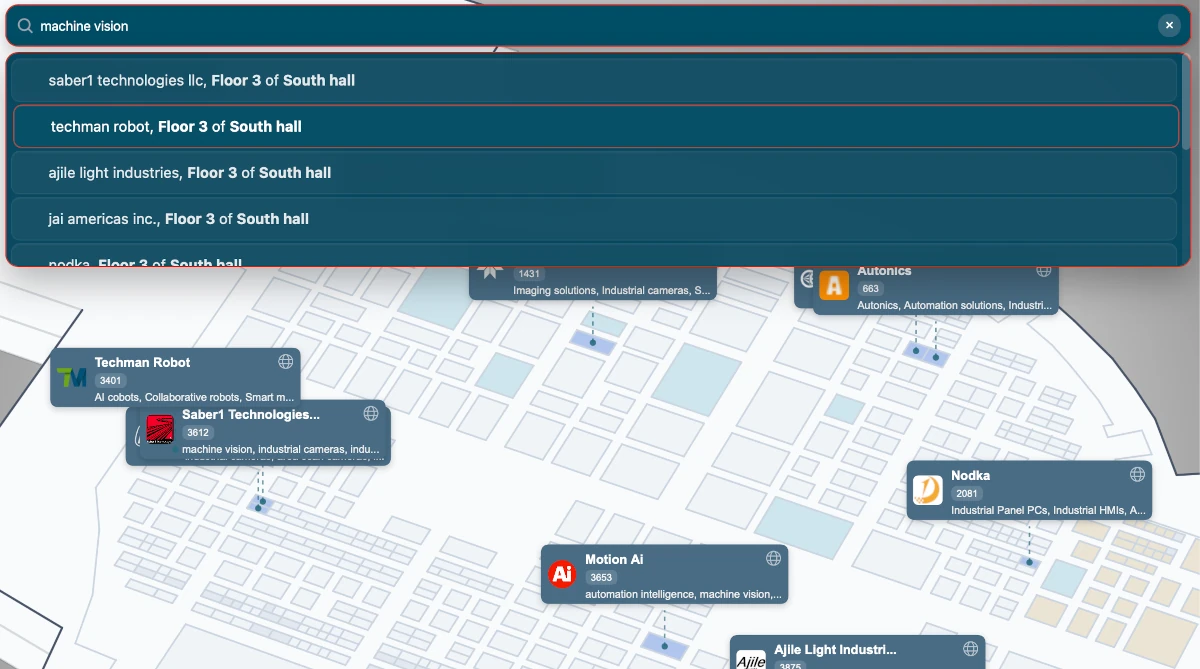Screen dimensions: 1200x669
Task: Click the search magnifier icon
Action: (x=25, y=26)
